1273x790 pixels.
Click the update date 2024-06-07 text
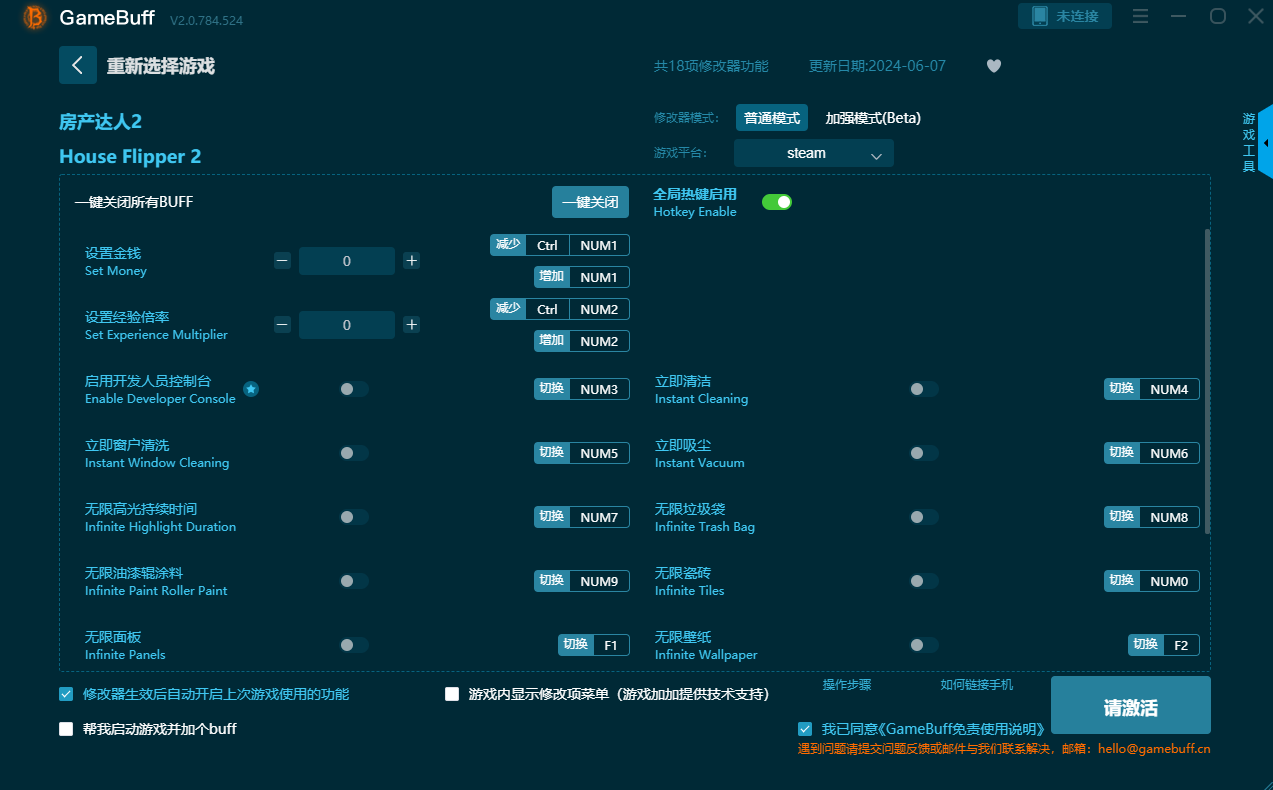tap(877, 66)
